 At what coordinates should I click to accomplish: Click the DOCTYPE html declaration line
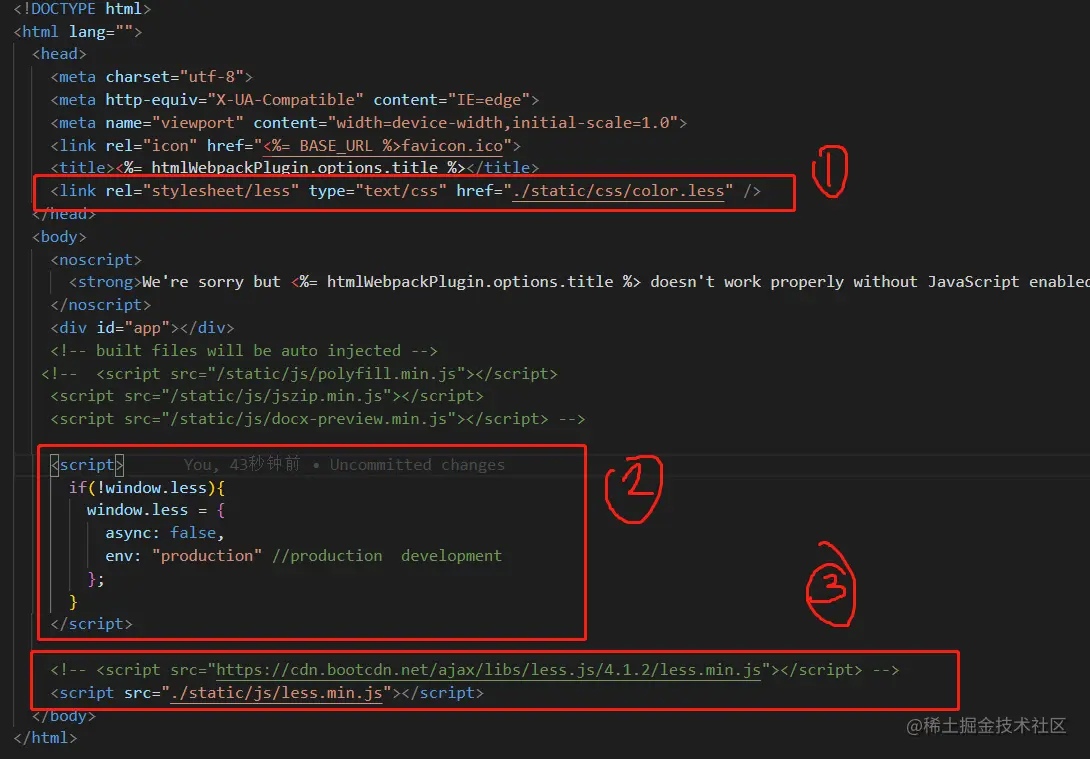tap(81, 9)
